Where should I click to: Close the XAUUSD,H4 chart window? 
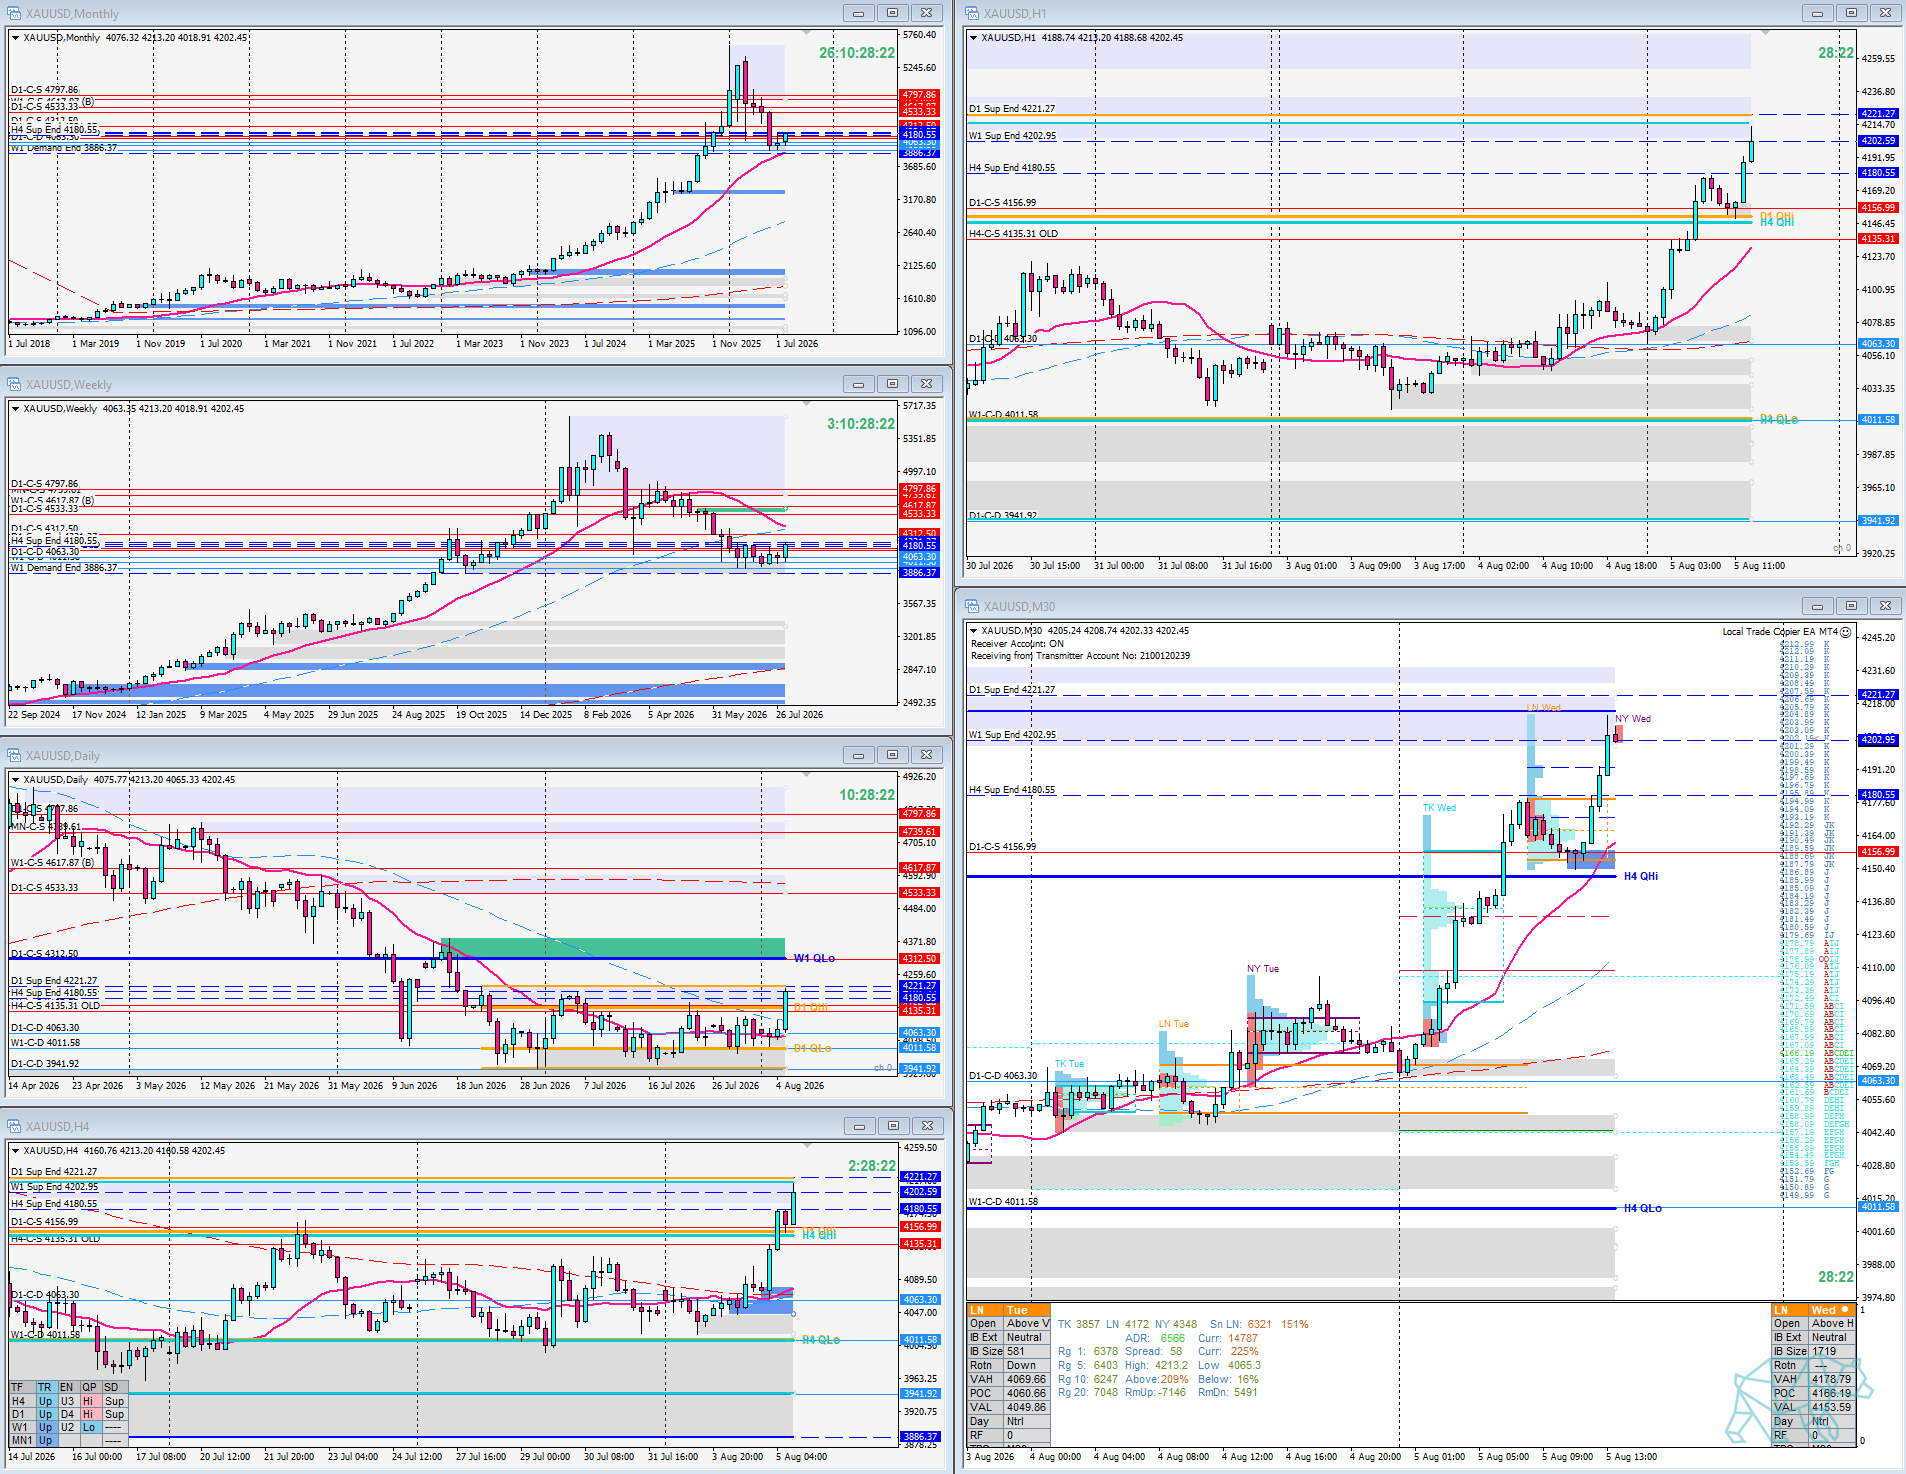pos(926,1126)
